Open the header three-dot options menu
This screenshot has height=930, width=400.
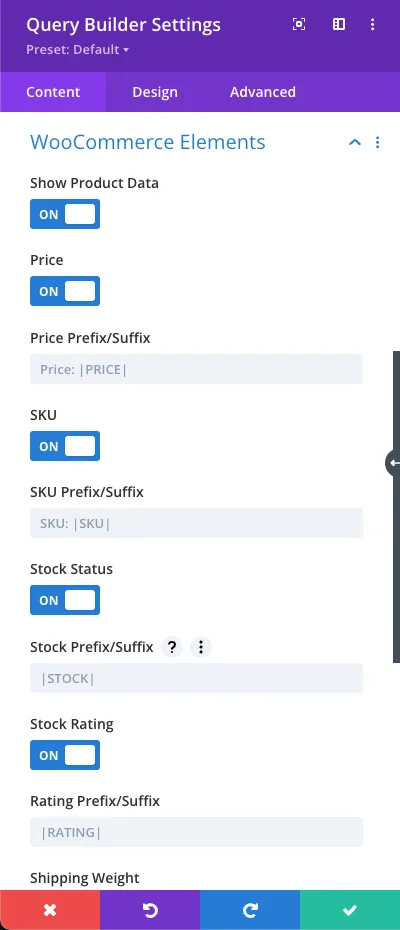pyautogui.click(x=373, y=24)
